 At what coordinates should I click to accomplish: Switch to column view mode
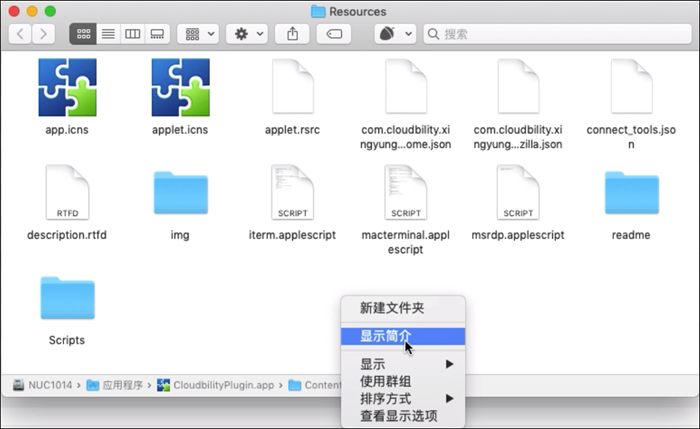click(x=132, y=34)
